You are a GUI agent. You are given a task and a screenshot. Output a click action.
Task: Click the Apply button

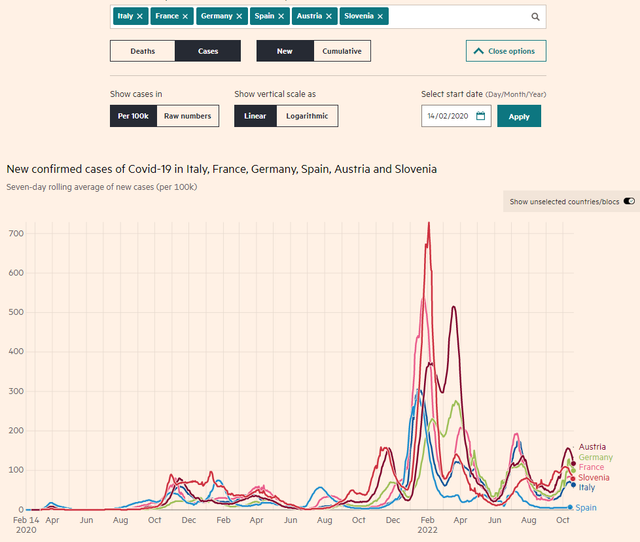coord(519,116)
